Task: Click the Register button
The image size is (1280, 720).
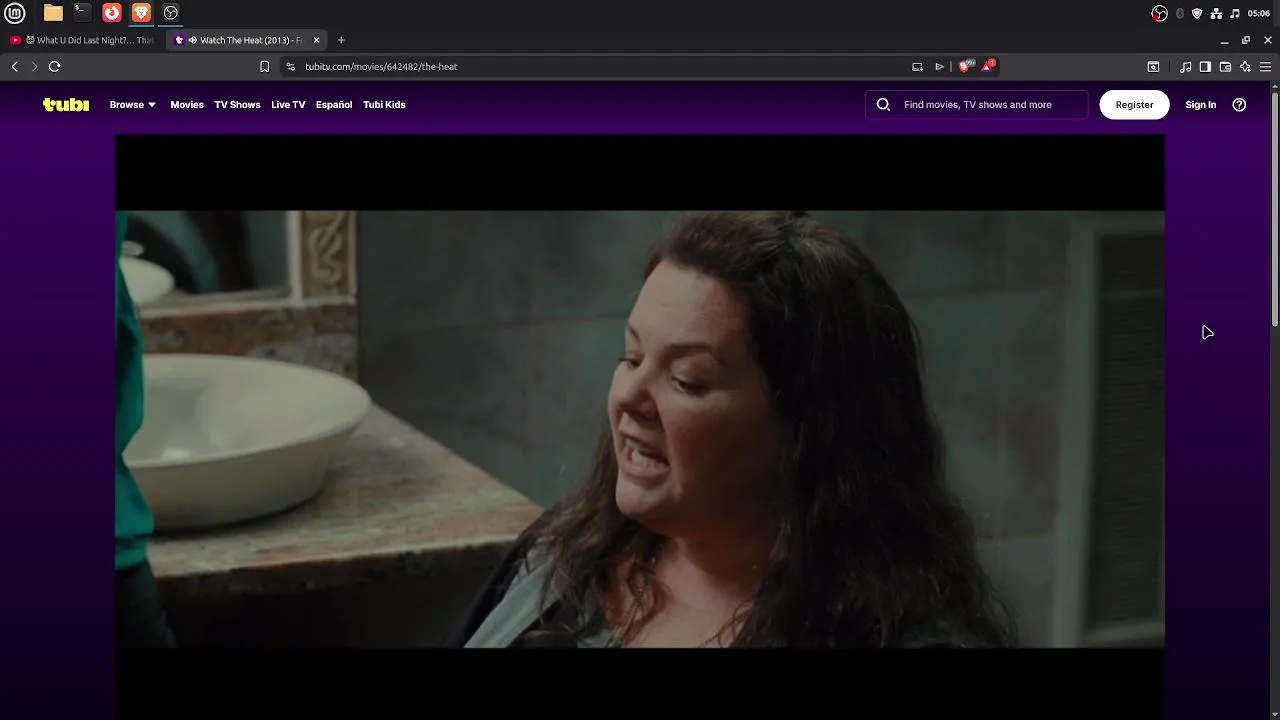Action: pyautogui.click(x=1134, y=104)
